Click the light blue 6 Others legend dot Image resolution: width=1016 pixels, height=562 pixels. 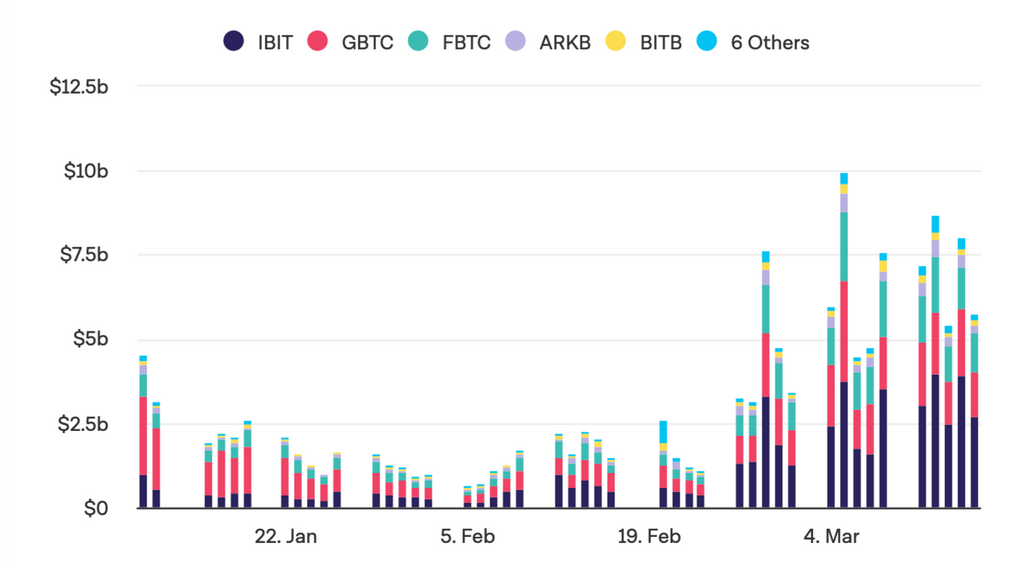click(x=708, y=42)
